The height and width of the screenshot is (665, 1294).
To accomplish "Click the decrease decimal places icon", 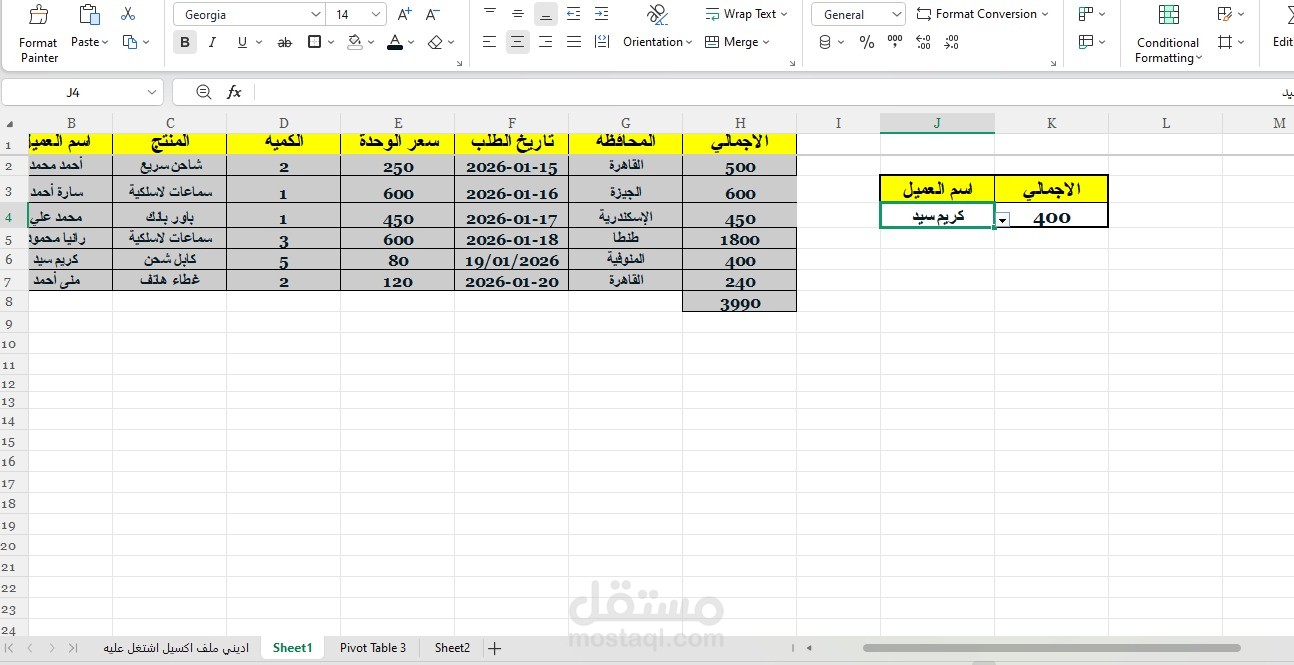I will pyautogui.click(x=951, y=42).
